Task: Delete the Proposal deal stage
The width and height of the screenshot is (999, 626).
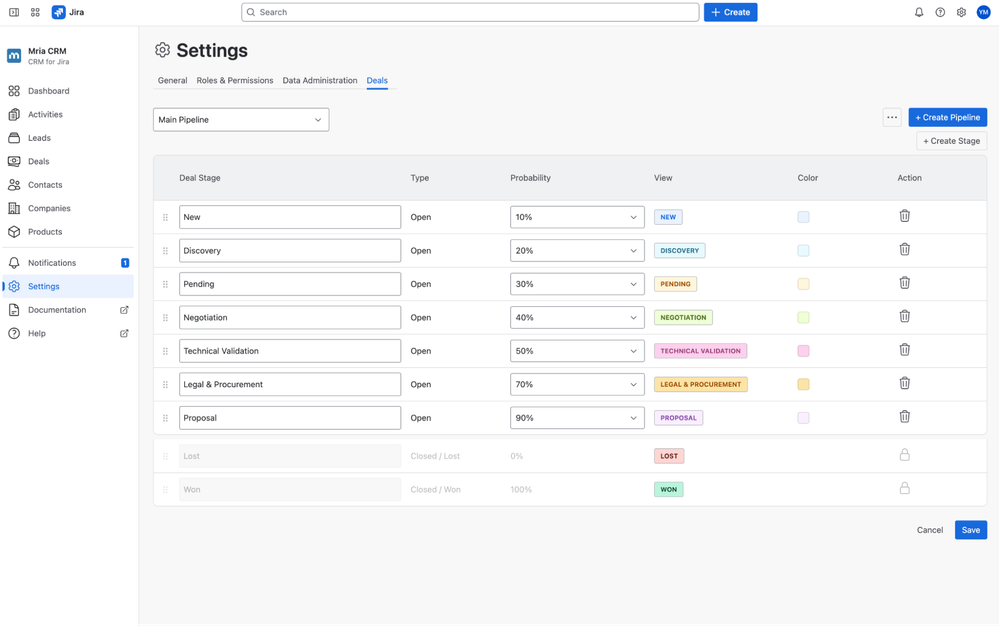Action: 904,416
